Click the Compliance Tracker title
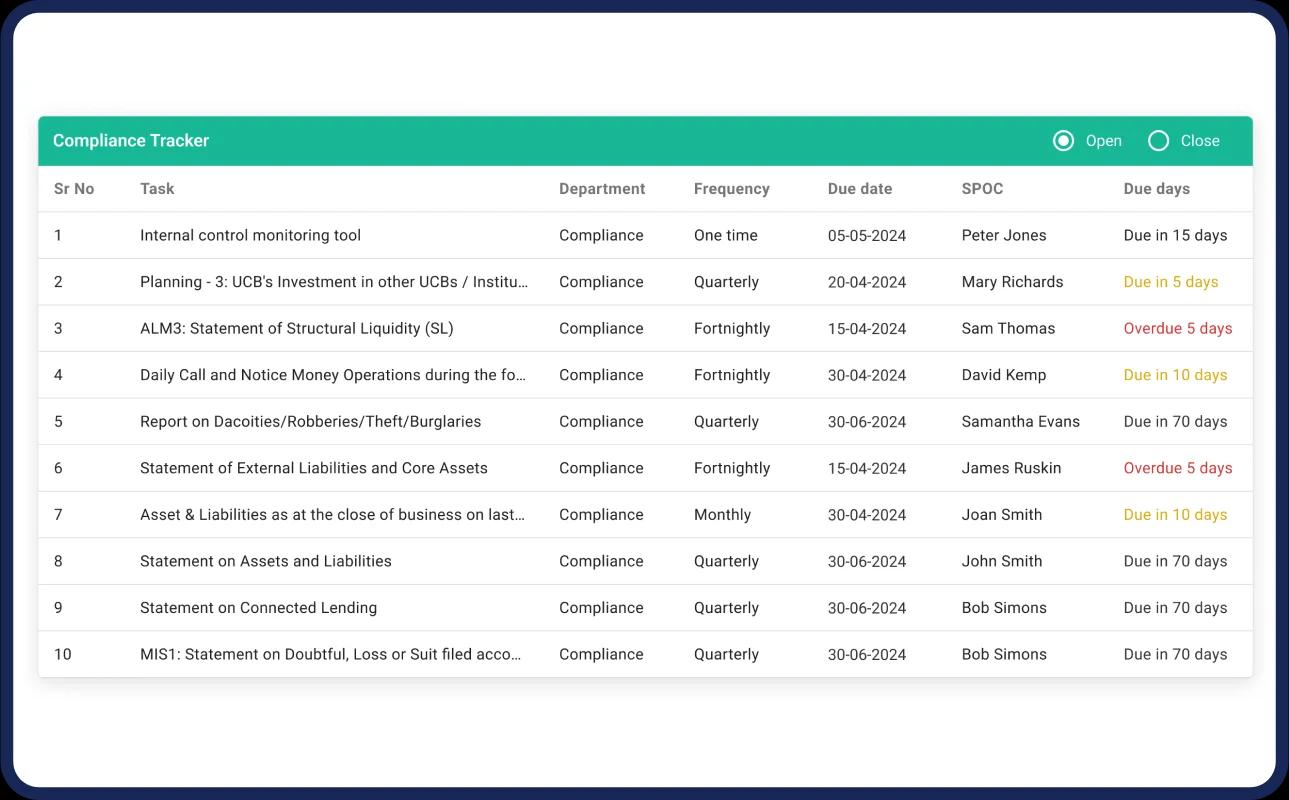This screenshot has width=1289, height=800. click(x=131, y=141)
